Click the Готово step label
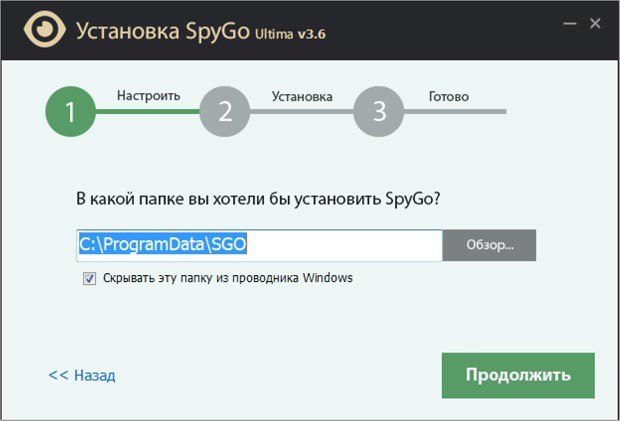Viewport: 620px width, 421px height. [449, 96]
